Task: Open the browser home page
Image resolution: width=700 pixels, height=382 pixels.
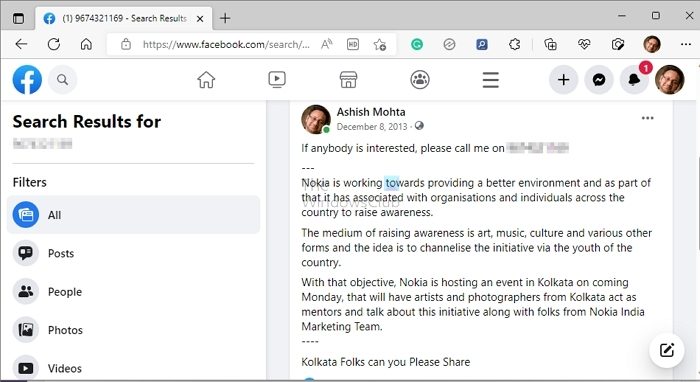Action: [x=86, y=44]
